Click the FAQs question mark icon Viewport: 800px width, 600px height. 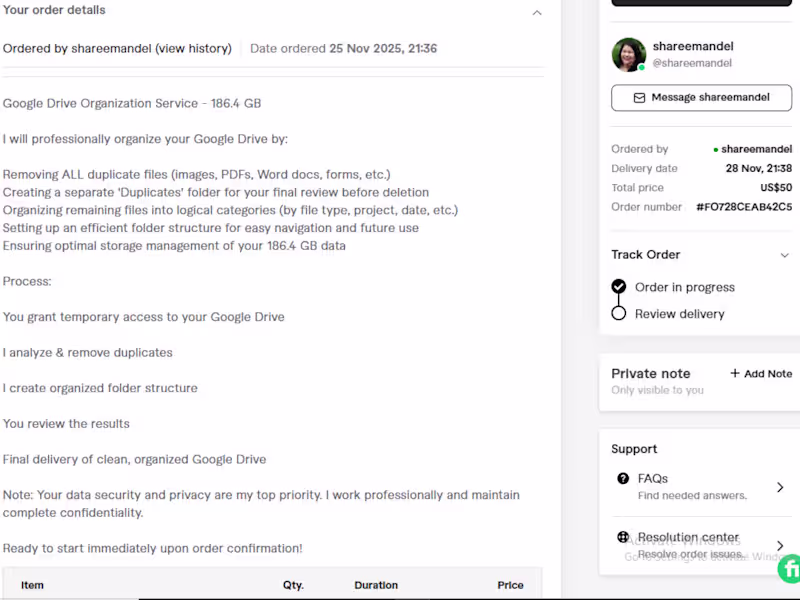click(623, 479)
